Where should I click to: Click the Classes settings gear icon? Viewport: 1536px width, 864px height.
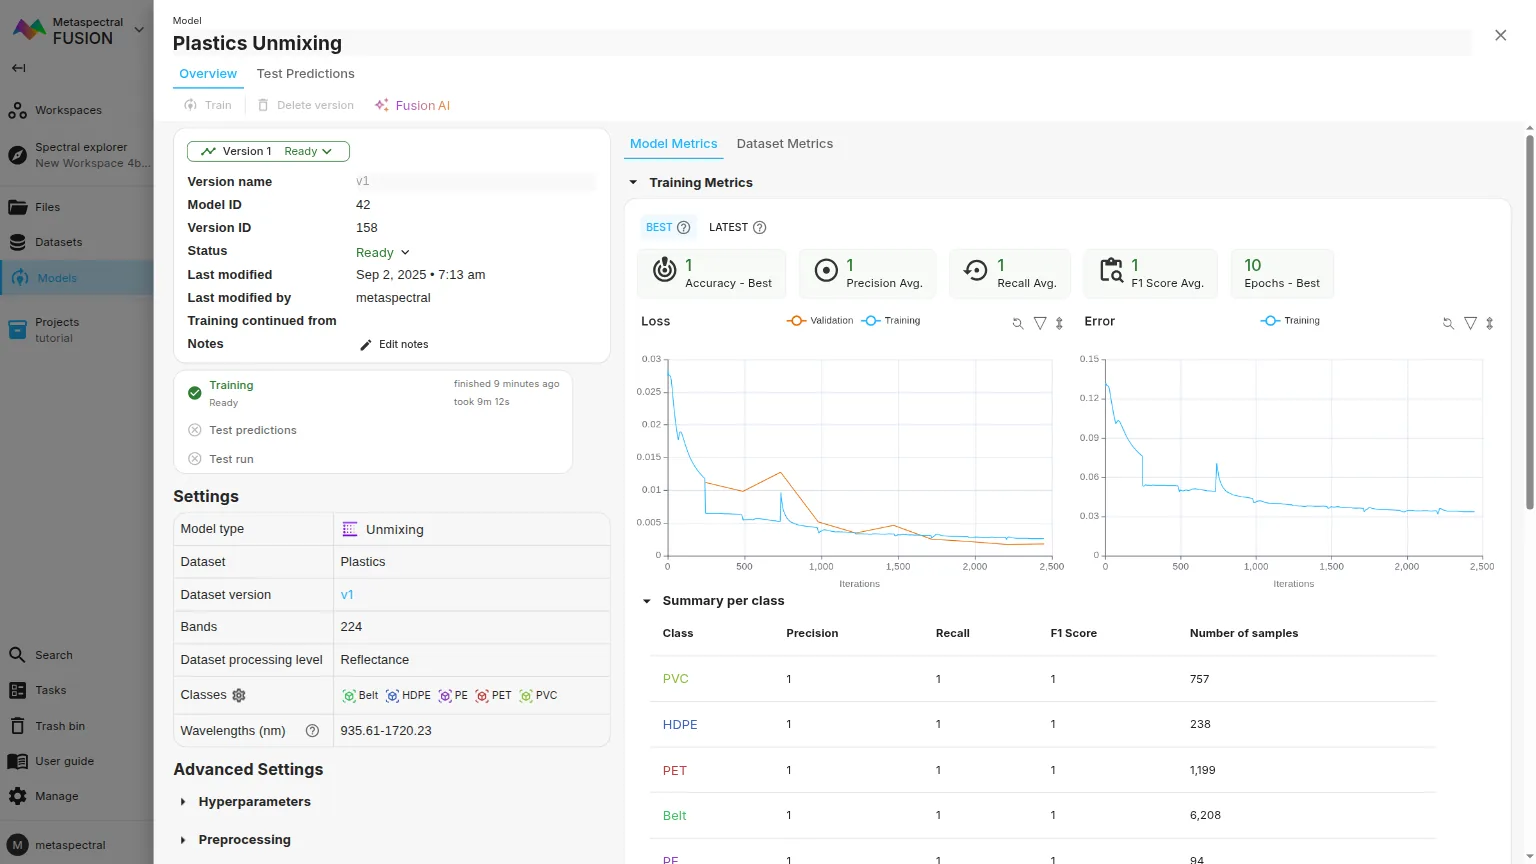(239, 695)
